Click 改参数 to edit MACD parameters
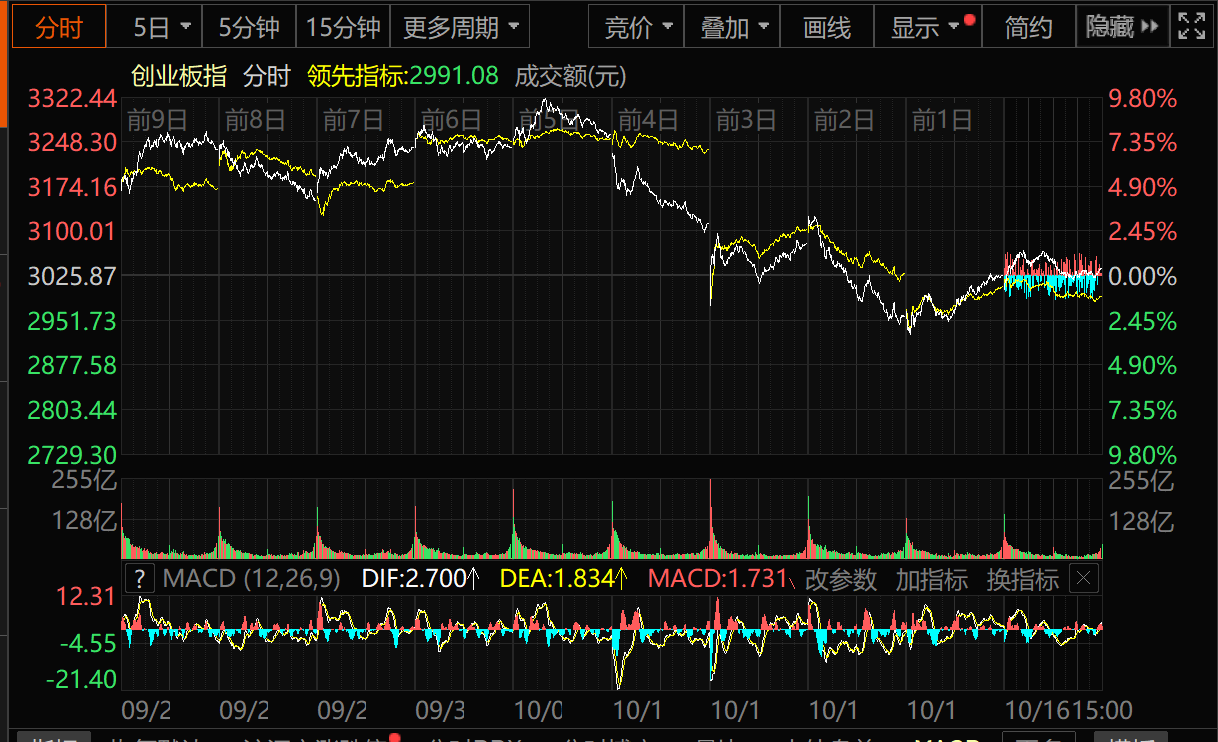Viewport: 1218px width, 742px height. coord(841,579)
